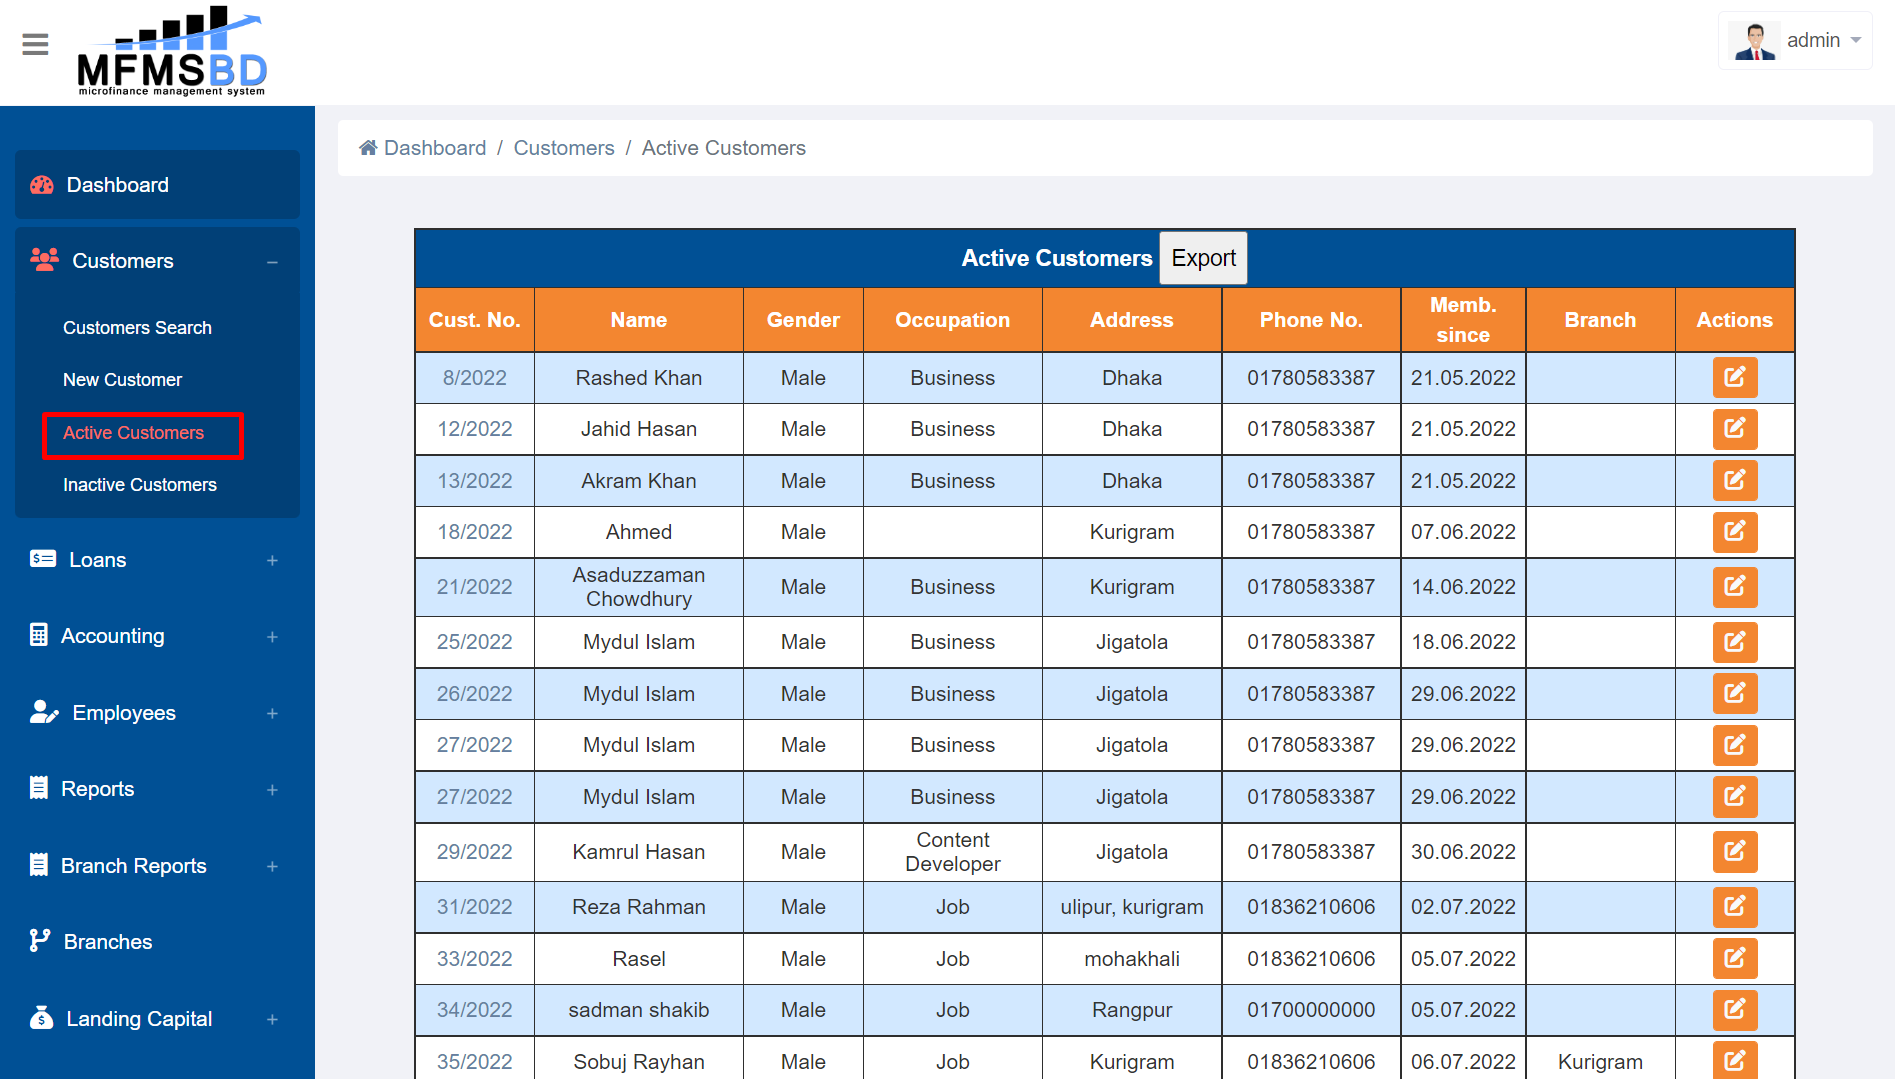Screen dimensions: 1895x1079
Task: Click the Branches fork icon
Action: [x=40, y=941]
